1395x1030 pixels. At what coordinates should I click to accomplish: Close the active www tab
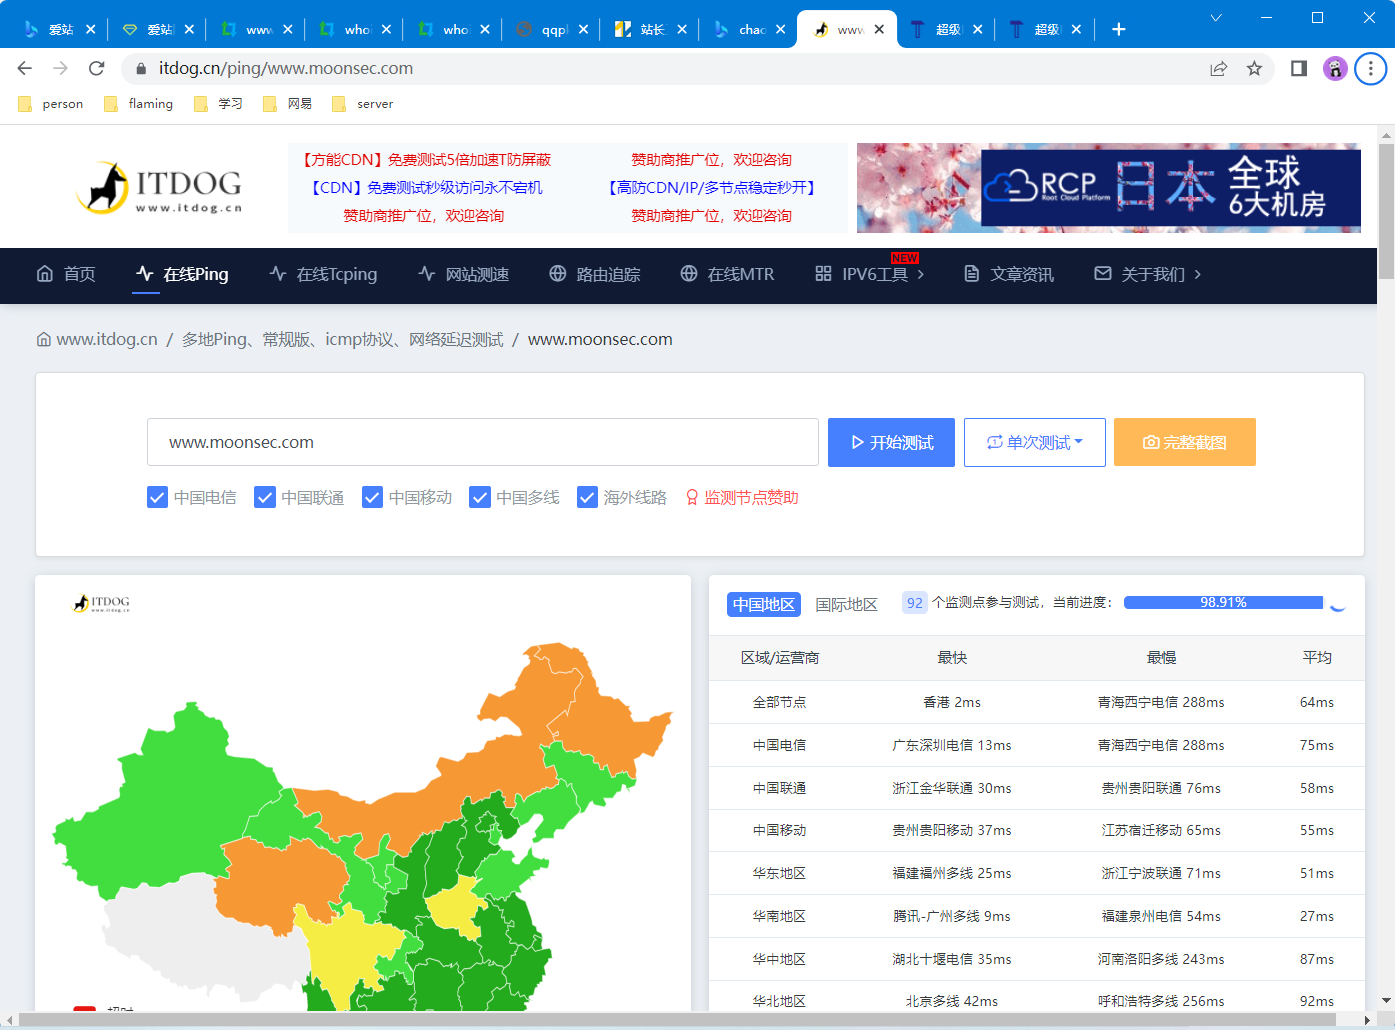pyautogui.click(x=879, y=29)
